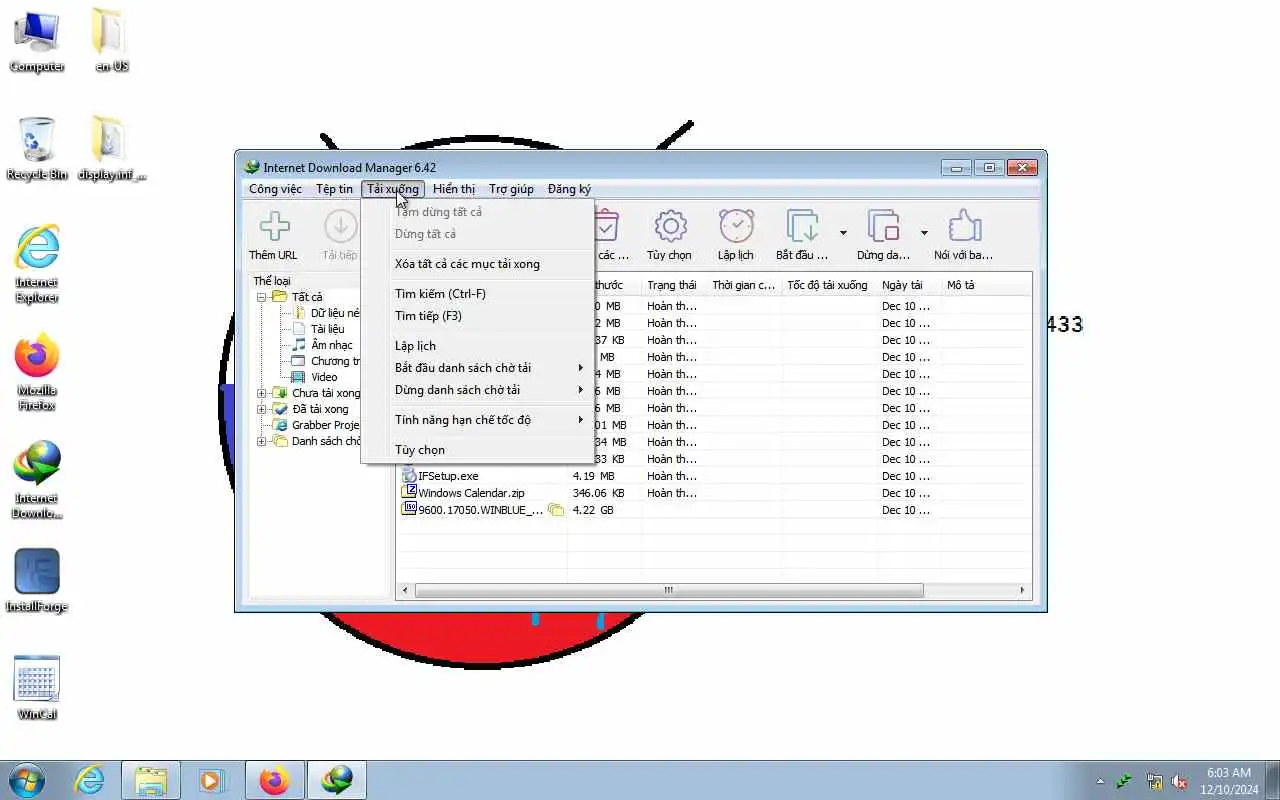The width and height of the screenshot is (1280, 800).
Task: Click the 346.06 KB size cell
Action: click(x=598, y=493)
